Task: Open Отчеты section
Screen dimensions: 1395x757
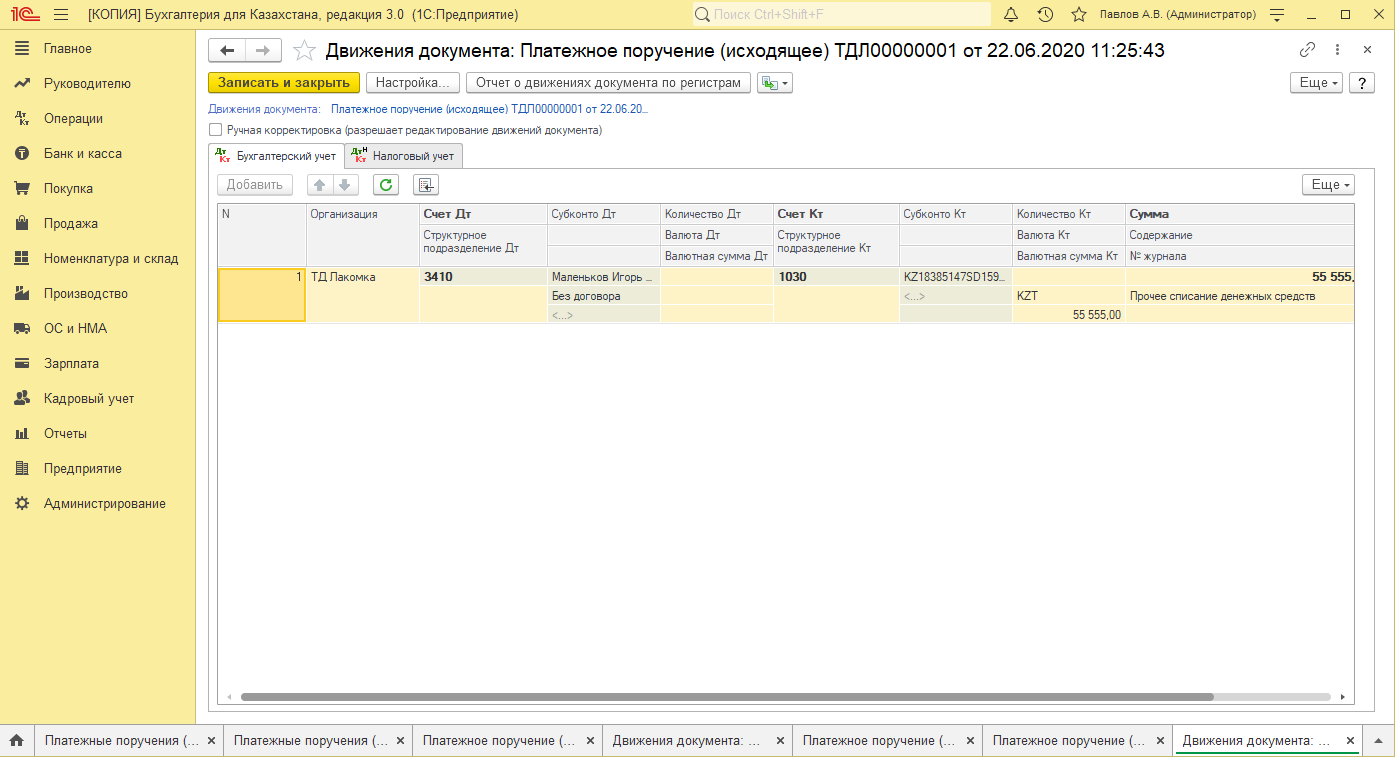Action: [65, 434]
